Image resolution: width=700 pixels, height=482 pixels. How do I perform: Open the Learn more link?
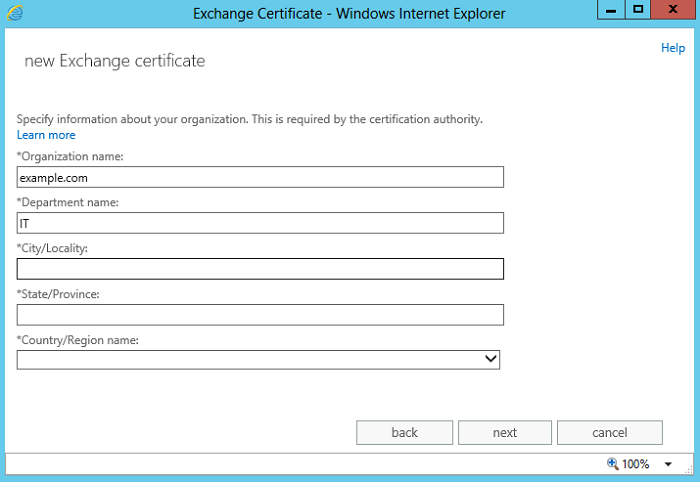(x=46, y=135)
